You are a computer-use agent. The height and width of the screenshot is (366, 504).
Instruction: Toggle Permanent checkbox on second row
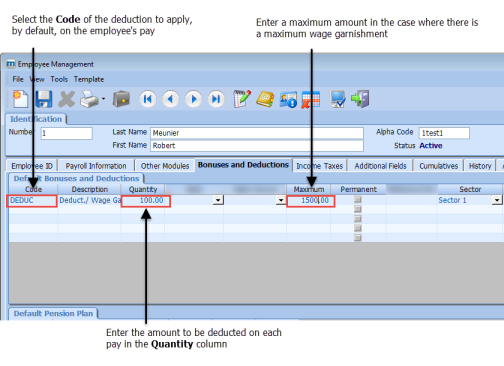358,209
